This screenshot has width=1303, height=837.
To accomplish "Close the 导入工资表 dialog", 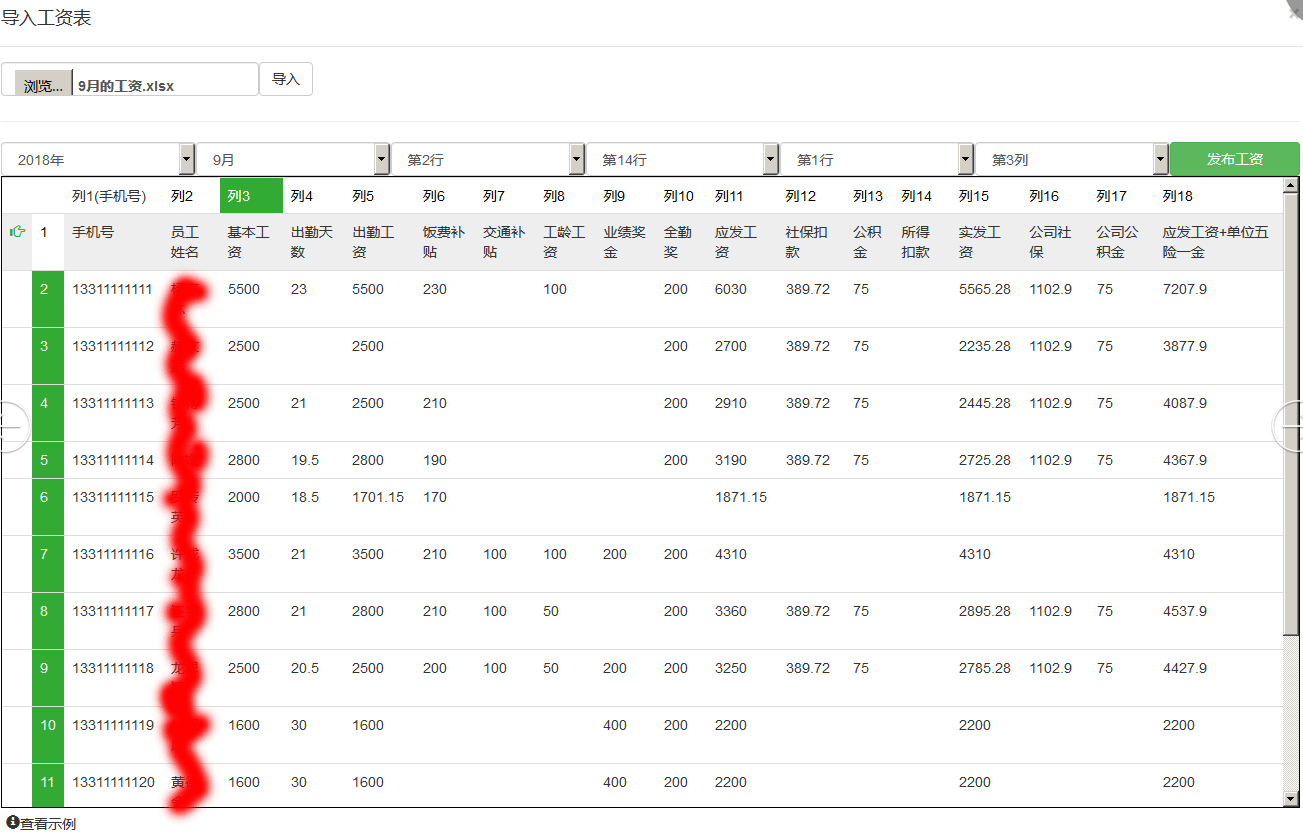I will pos(1296,8).
